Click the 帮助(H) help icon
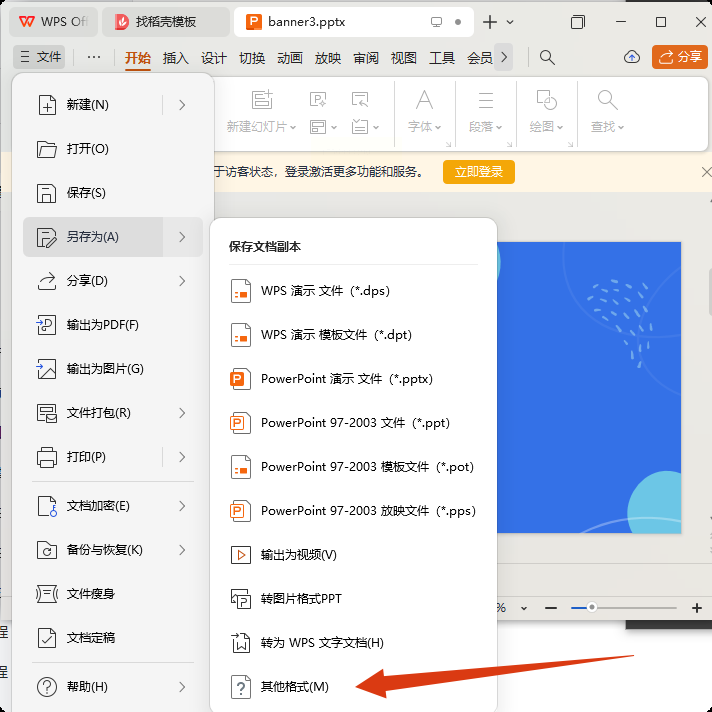Viewport: 712px width, 712px height. coord(47,687)
